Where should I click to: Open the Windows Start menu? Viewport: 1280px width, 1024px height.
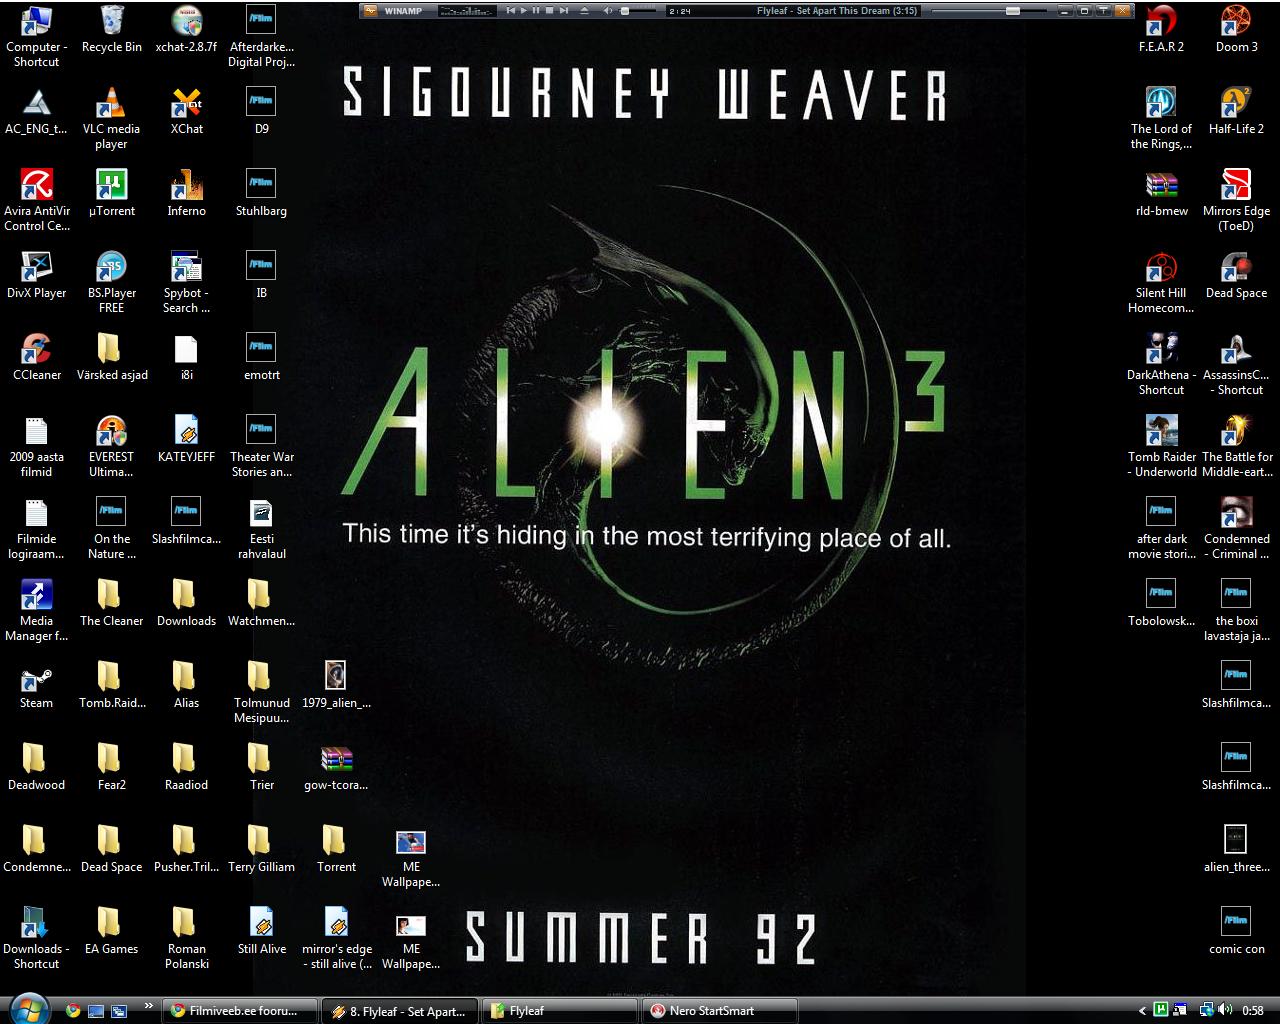(x=28, y=1008)
